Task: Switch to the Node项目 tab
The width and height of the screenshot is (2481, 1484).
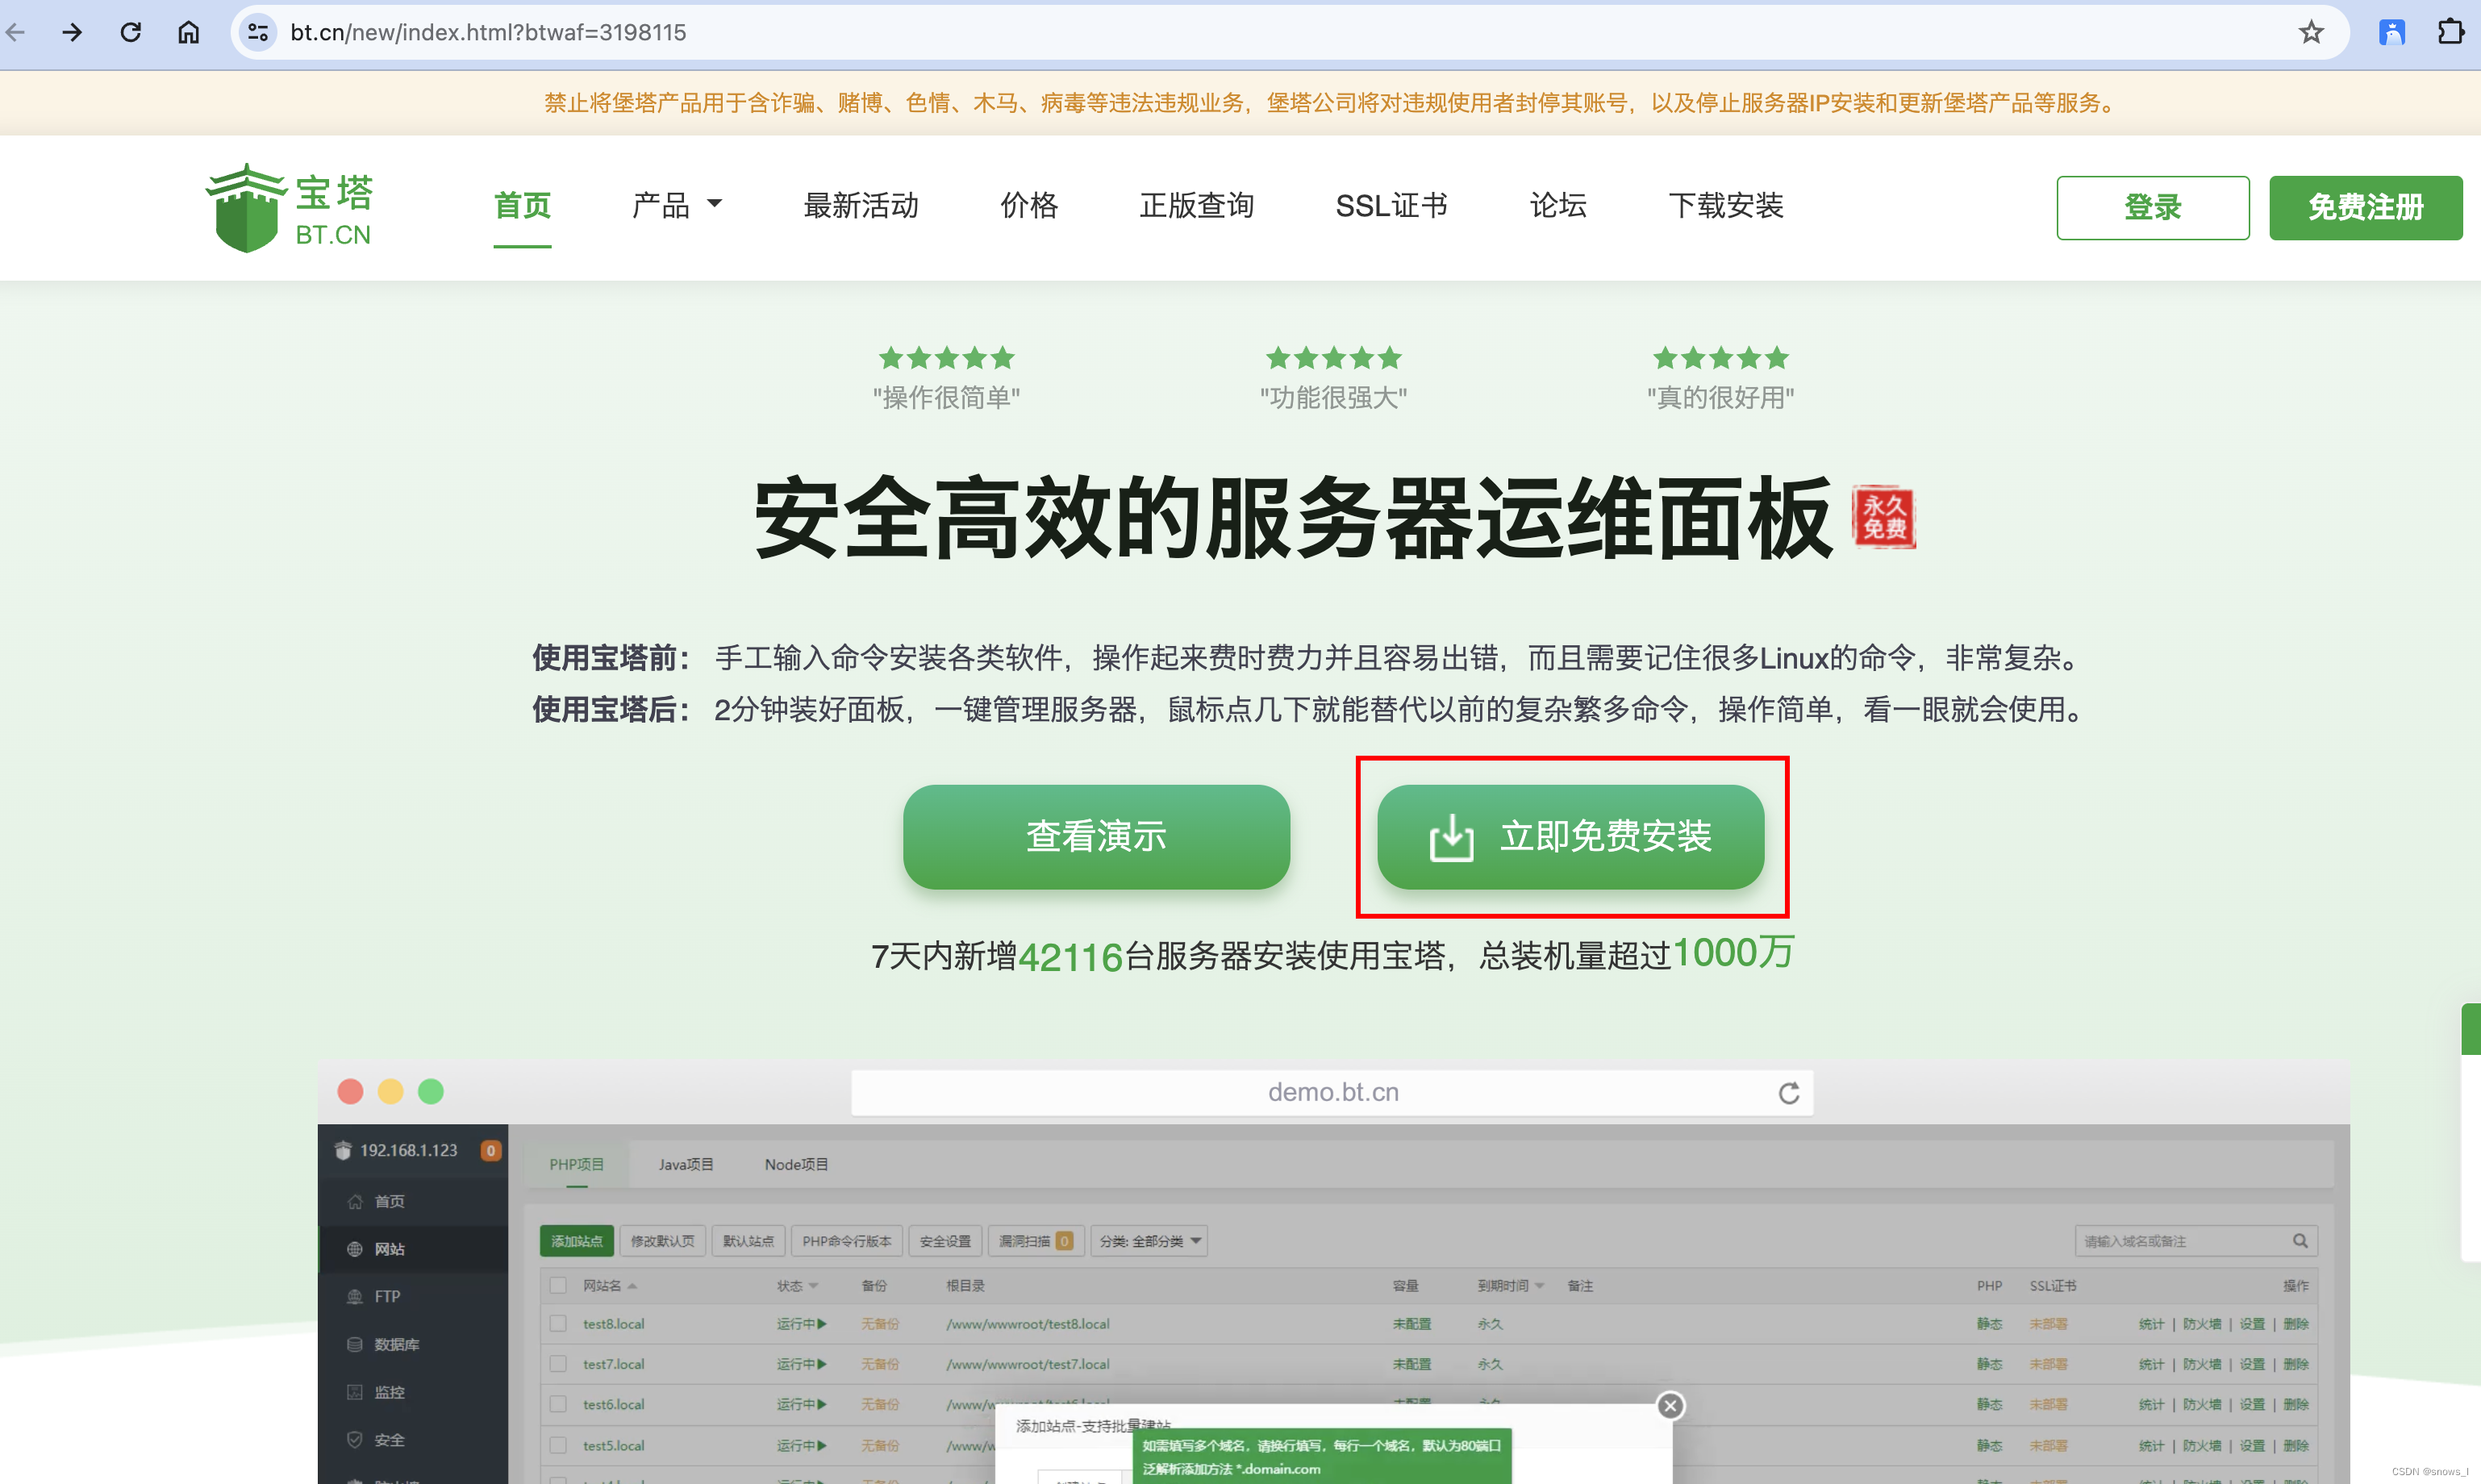Action: 796,1164
